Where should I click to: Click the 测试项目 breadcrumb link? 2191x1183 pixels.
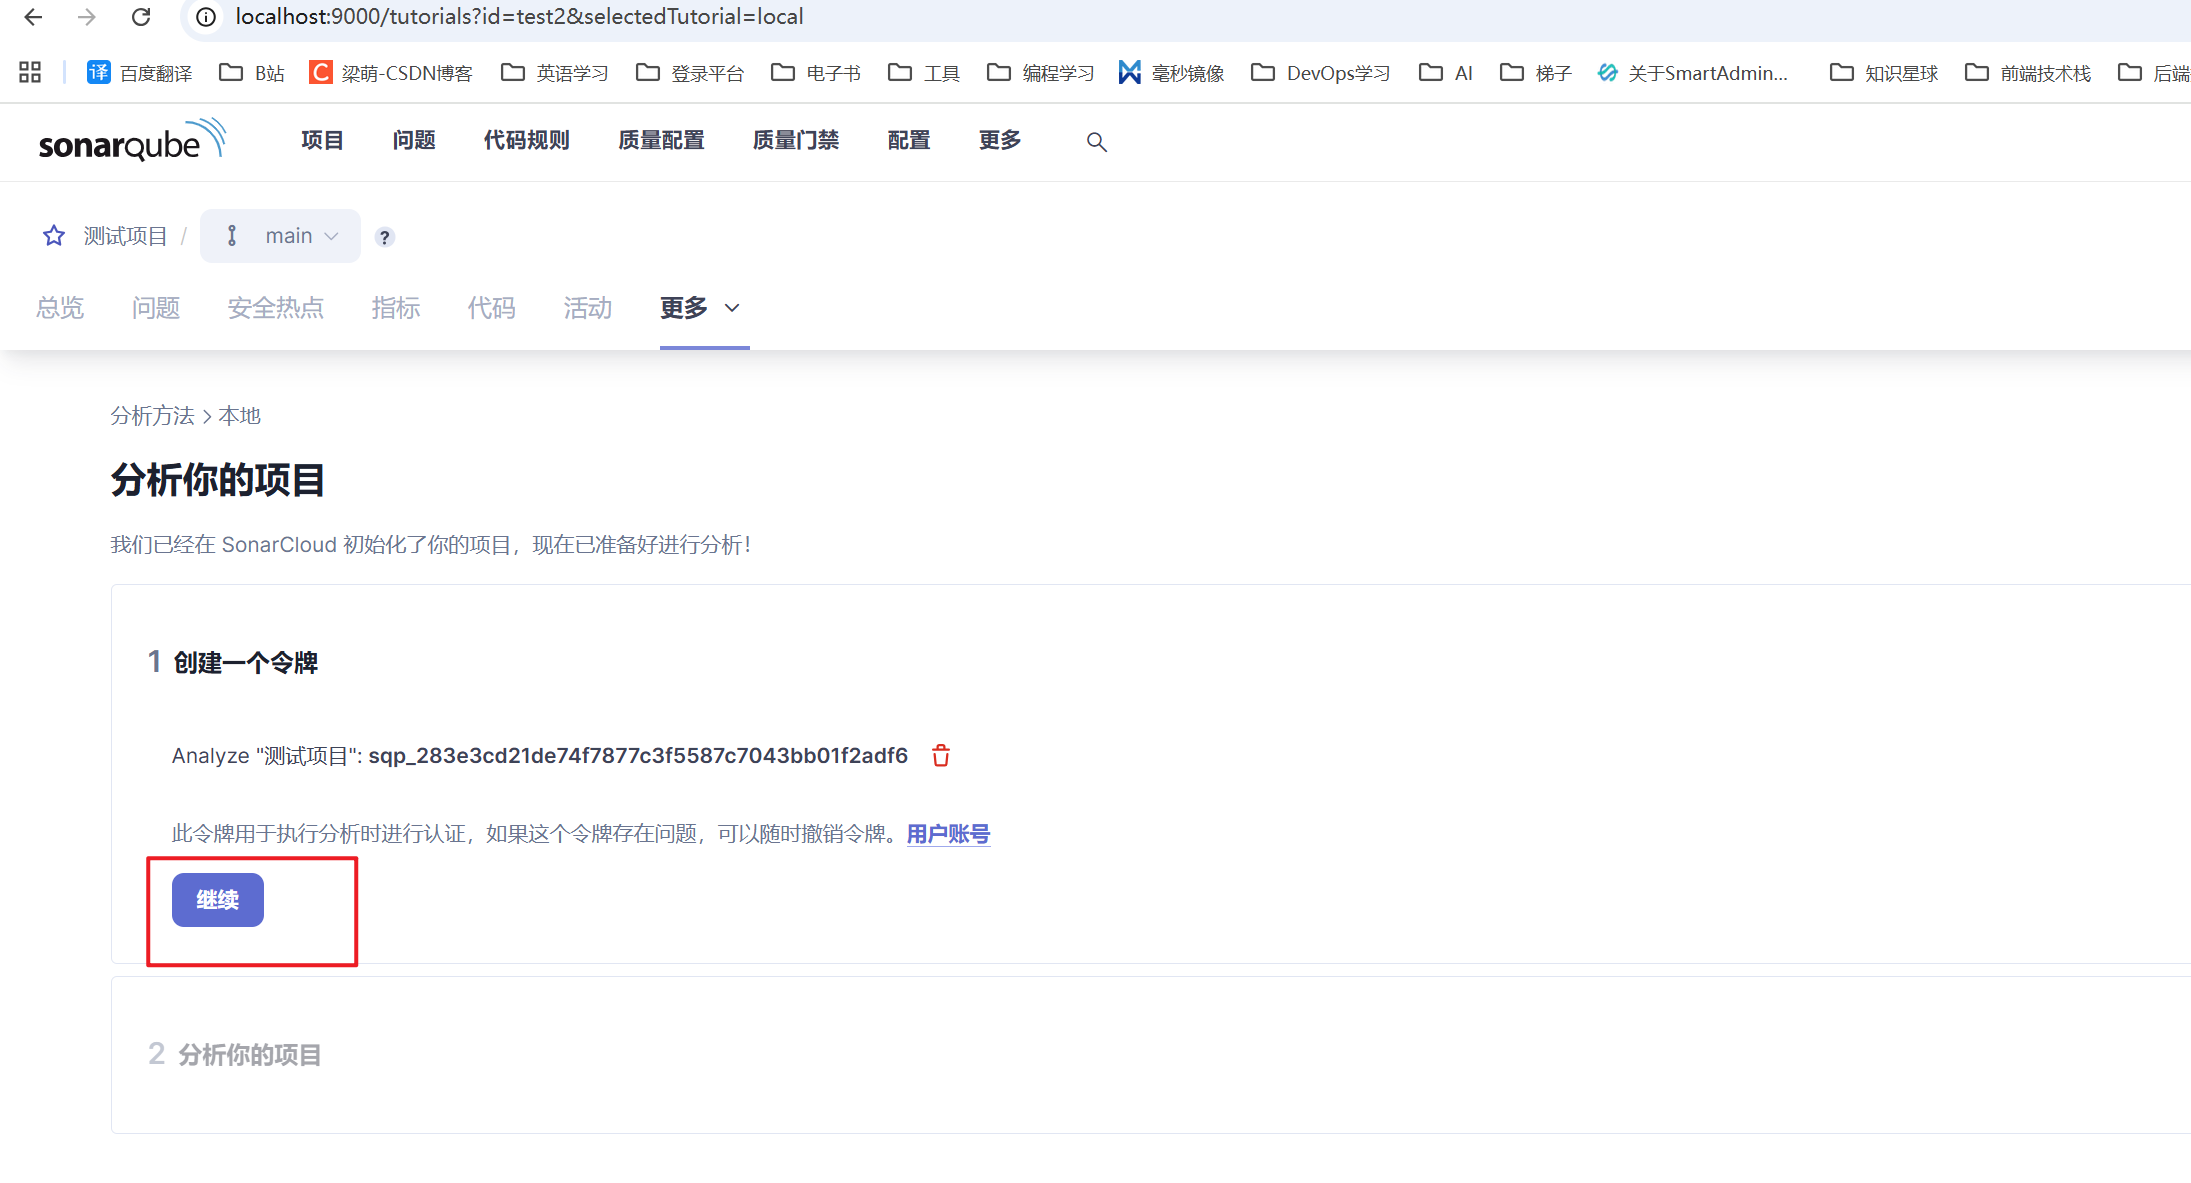(125, 236)
